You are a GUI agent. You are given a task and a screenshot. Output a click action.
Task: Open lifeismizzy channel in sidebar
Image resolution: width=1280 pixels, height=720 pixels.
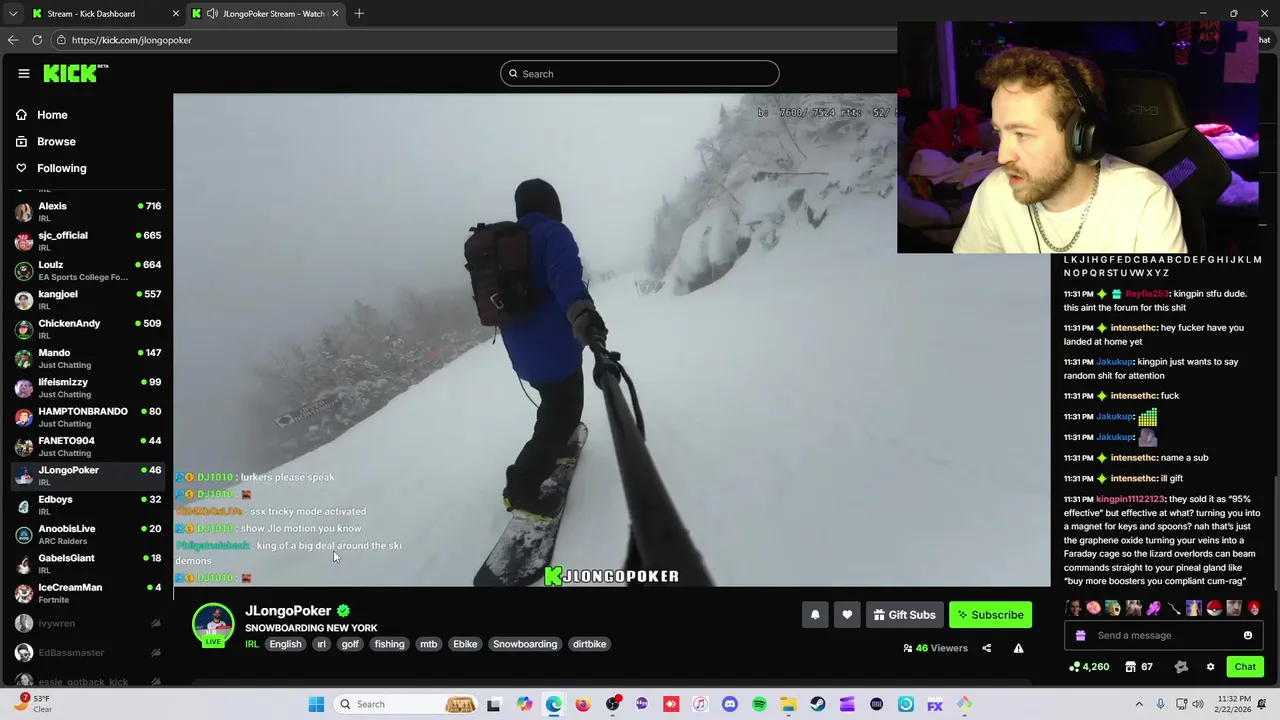click(x=87, y=388)
